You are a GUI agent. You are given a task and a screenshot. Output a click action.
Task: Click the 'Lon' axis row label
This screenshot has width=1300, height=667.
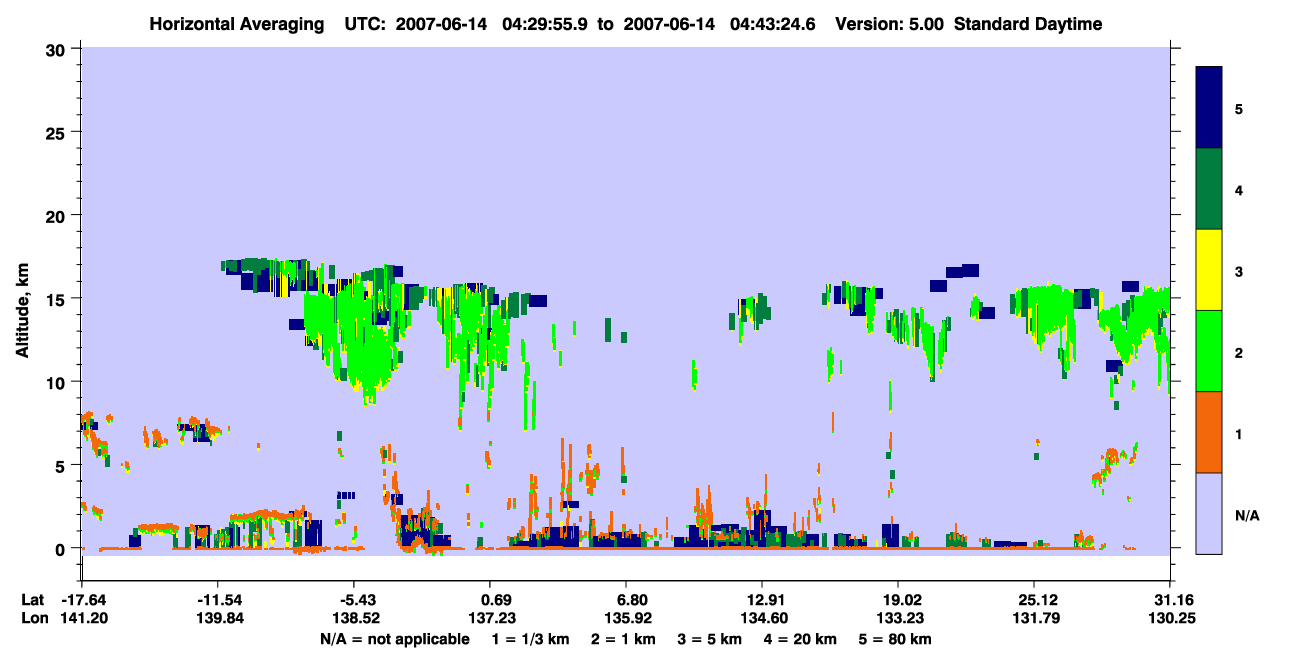(x=33, y=618)
